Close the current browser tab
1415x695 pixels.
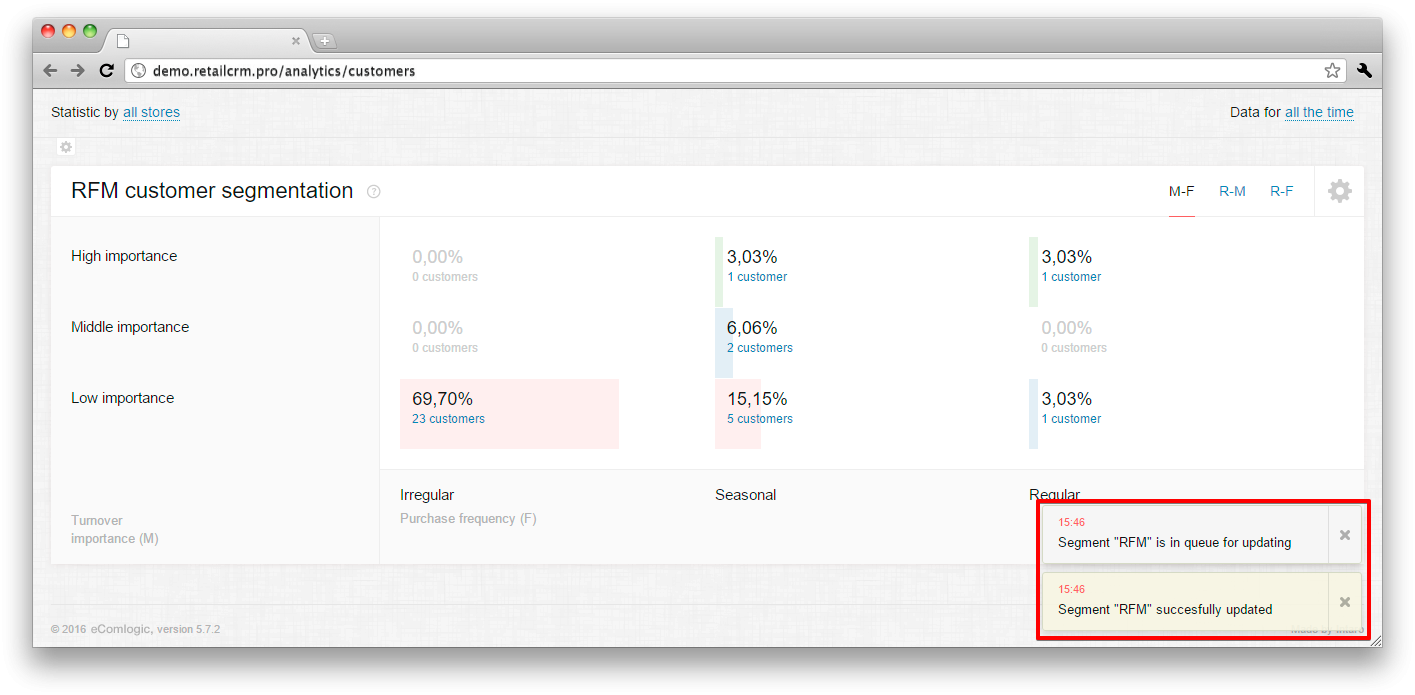point(296,41)
